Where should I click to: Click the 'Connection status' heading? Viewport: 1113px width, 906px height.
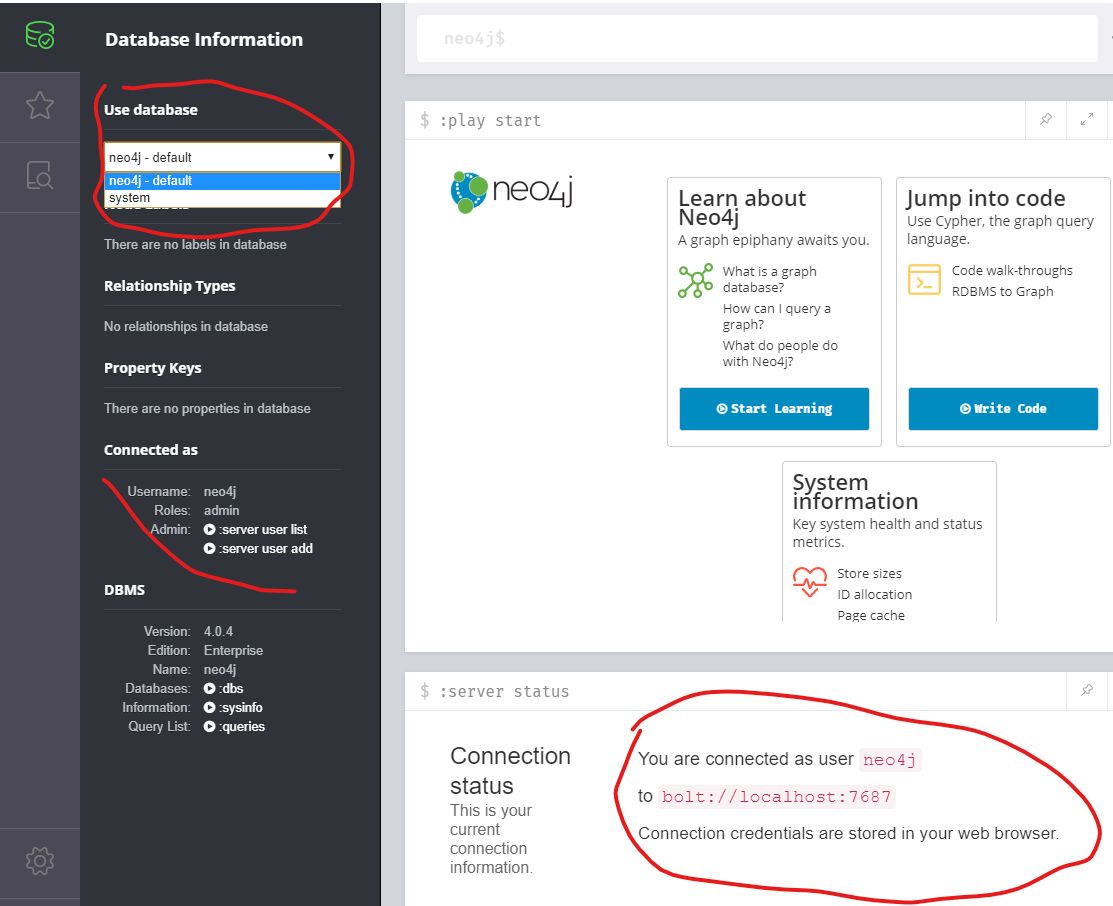coord(510,770)
